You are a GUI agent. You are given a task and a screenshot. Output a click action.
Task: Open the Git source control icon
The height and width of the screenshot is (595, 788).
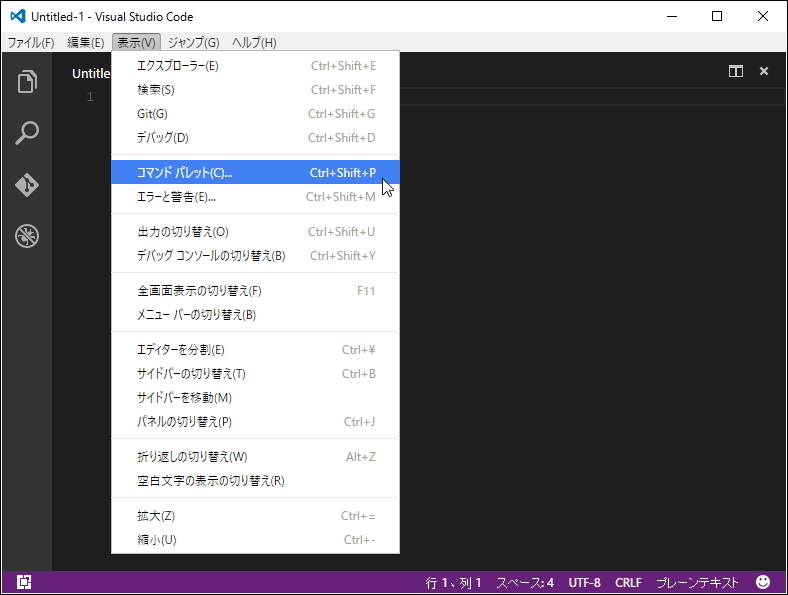point(27,184)
